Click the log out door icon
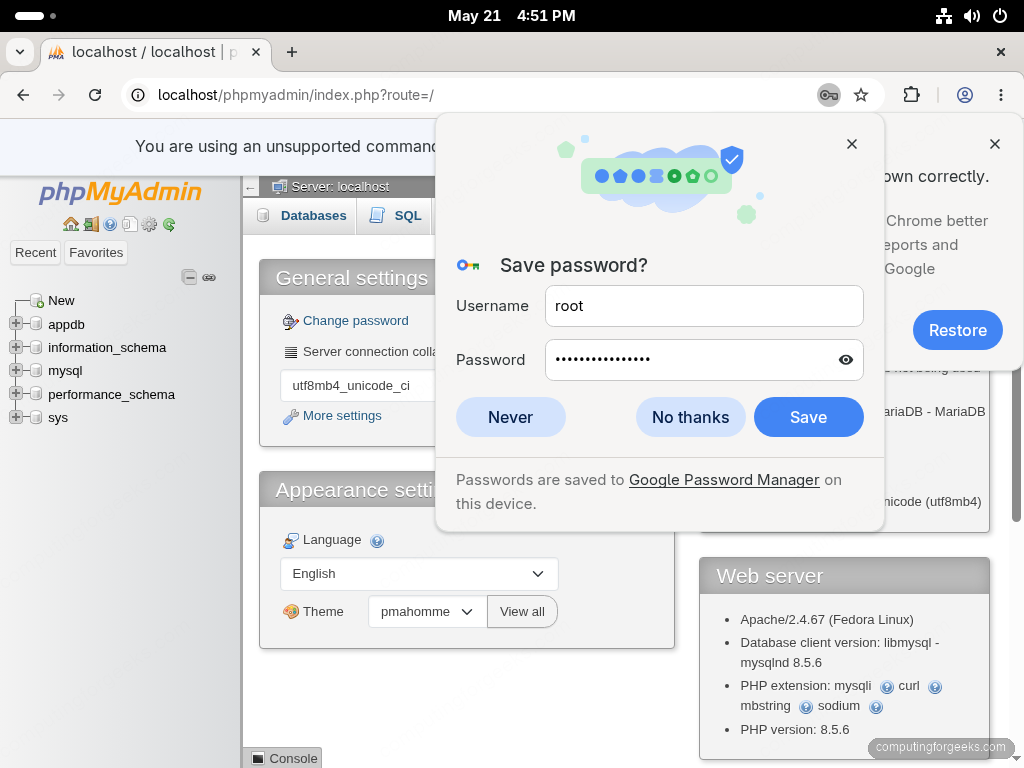 click(x=91, y=225)
